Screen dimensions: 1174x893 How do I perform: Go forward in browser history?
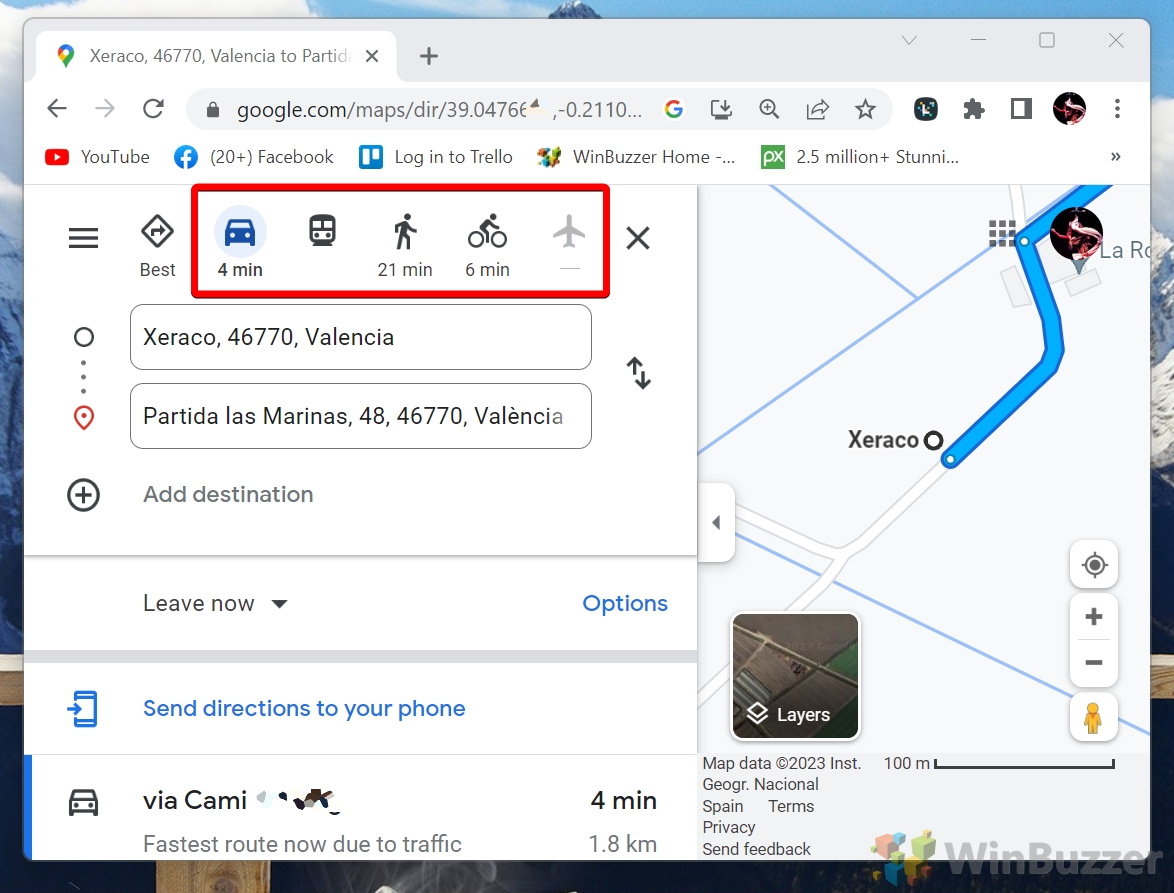coord(105,109)
